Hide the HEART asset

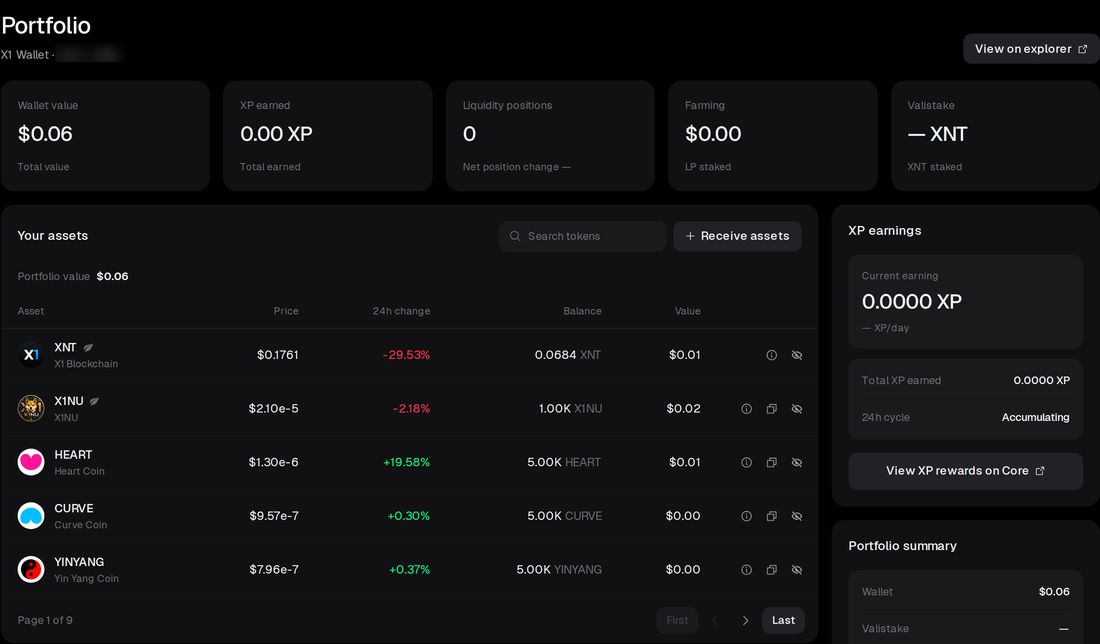tap(797, 462)
